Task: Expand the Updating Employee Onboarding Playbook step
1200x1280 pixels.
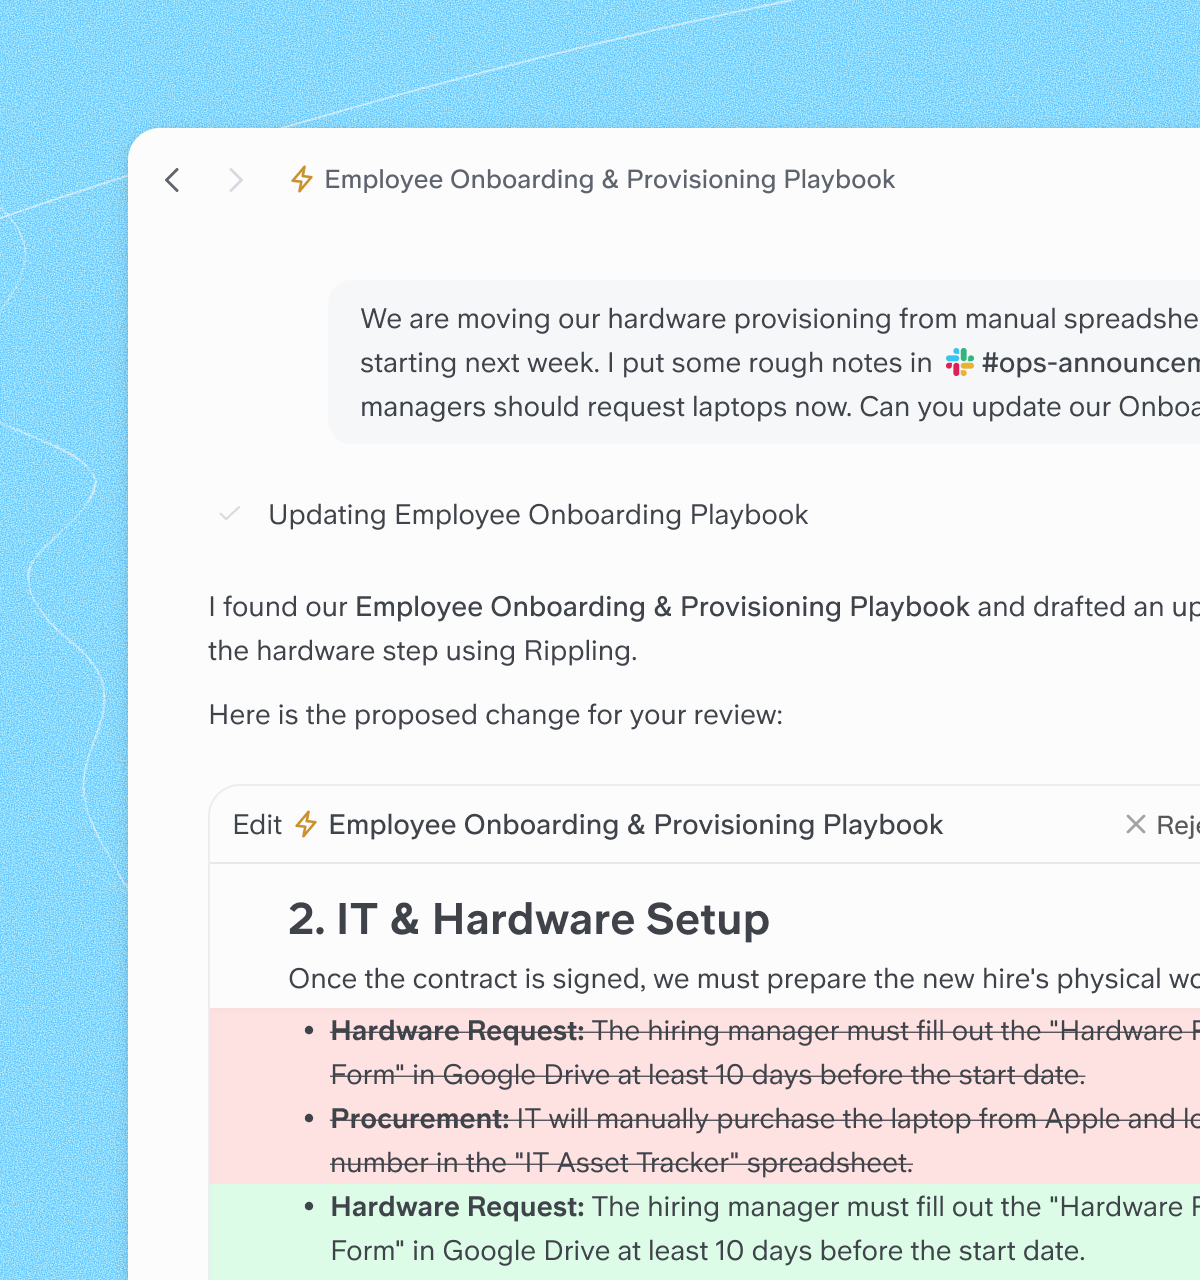Action: point(538,514)
